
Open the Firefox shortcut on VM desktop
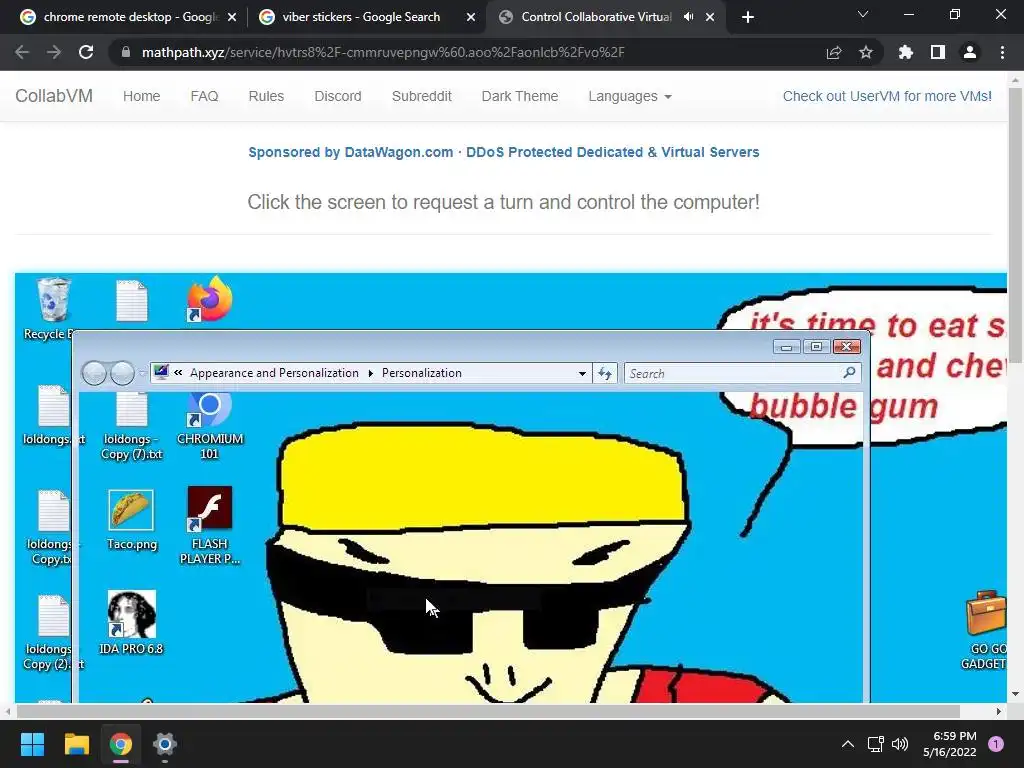pos(210,299)
